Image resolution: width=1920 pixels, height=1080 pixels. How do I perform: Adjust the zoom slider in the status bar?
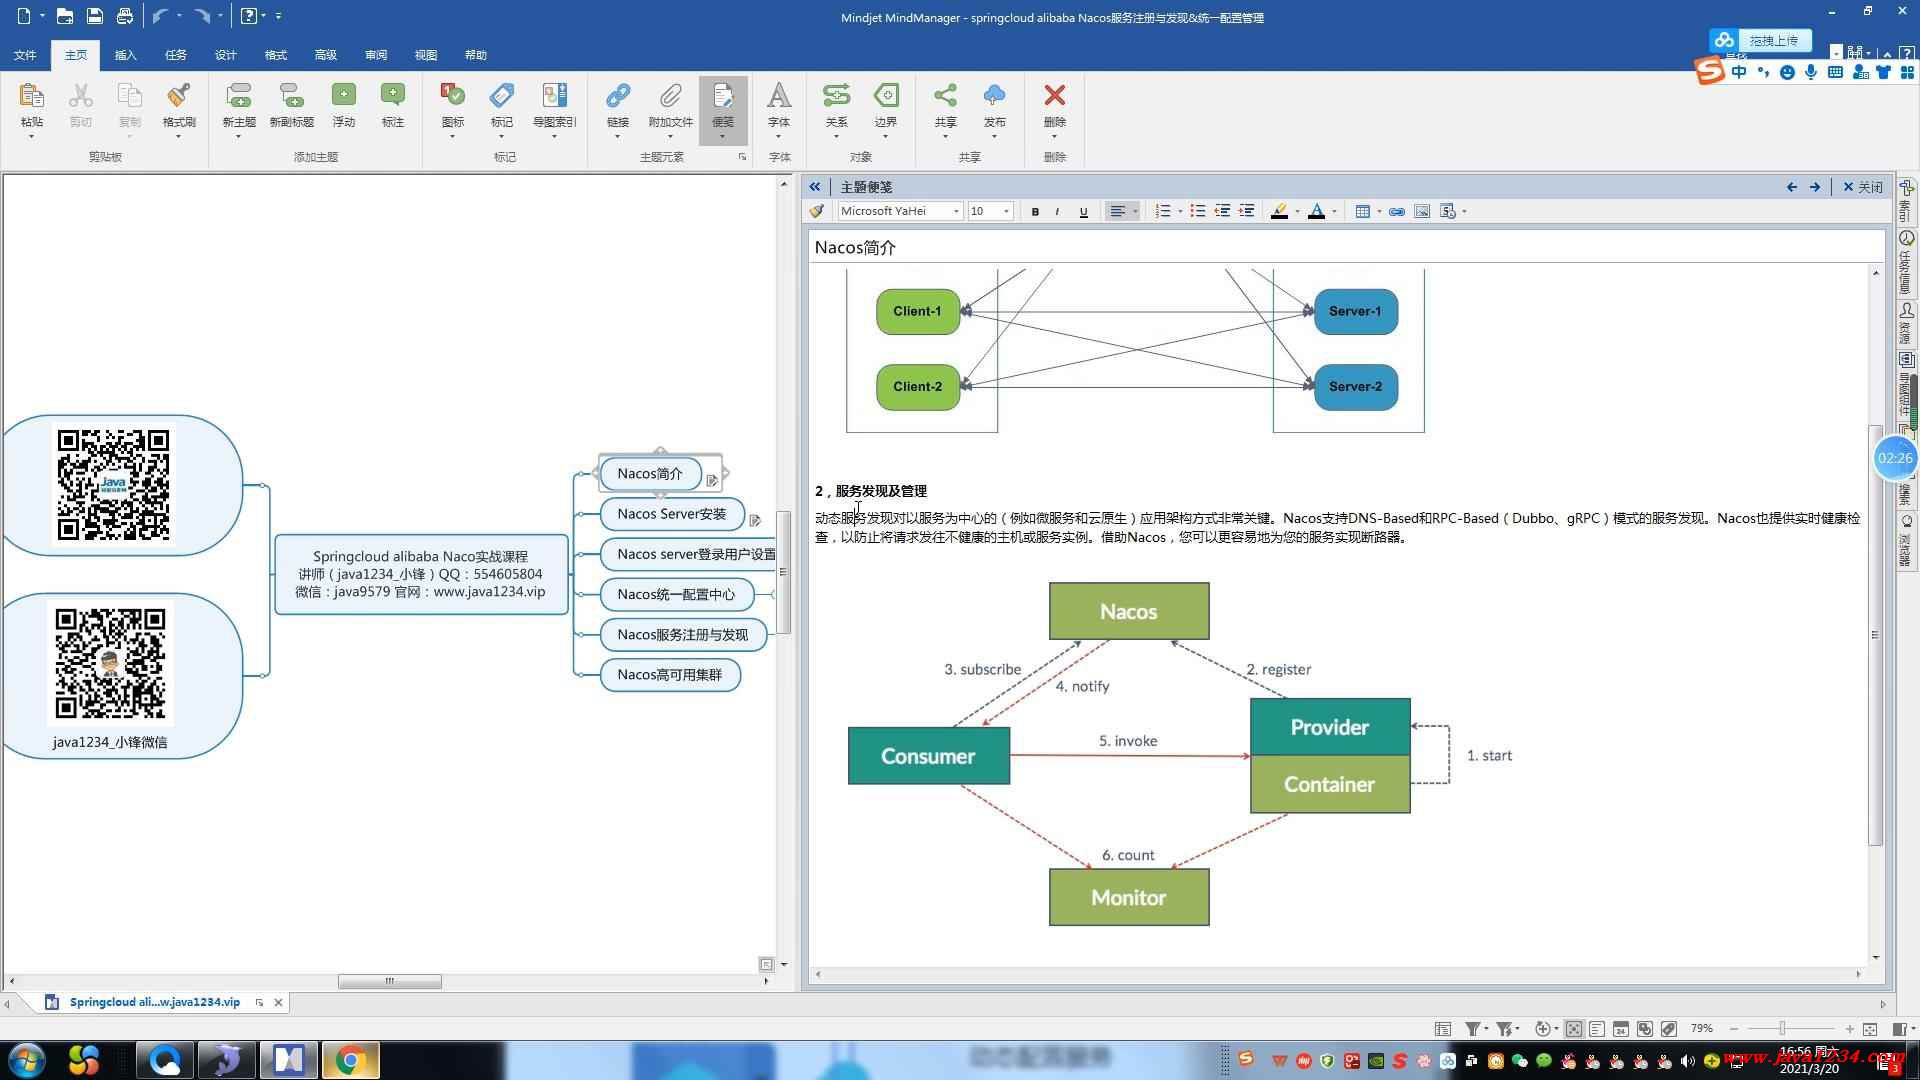click(x=1782, y=1028)
